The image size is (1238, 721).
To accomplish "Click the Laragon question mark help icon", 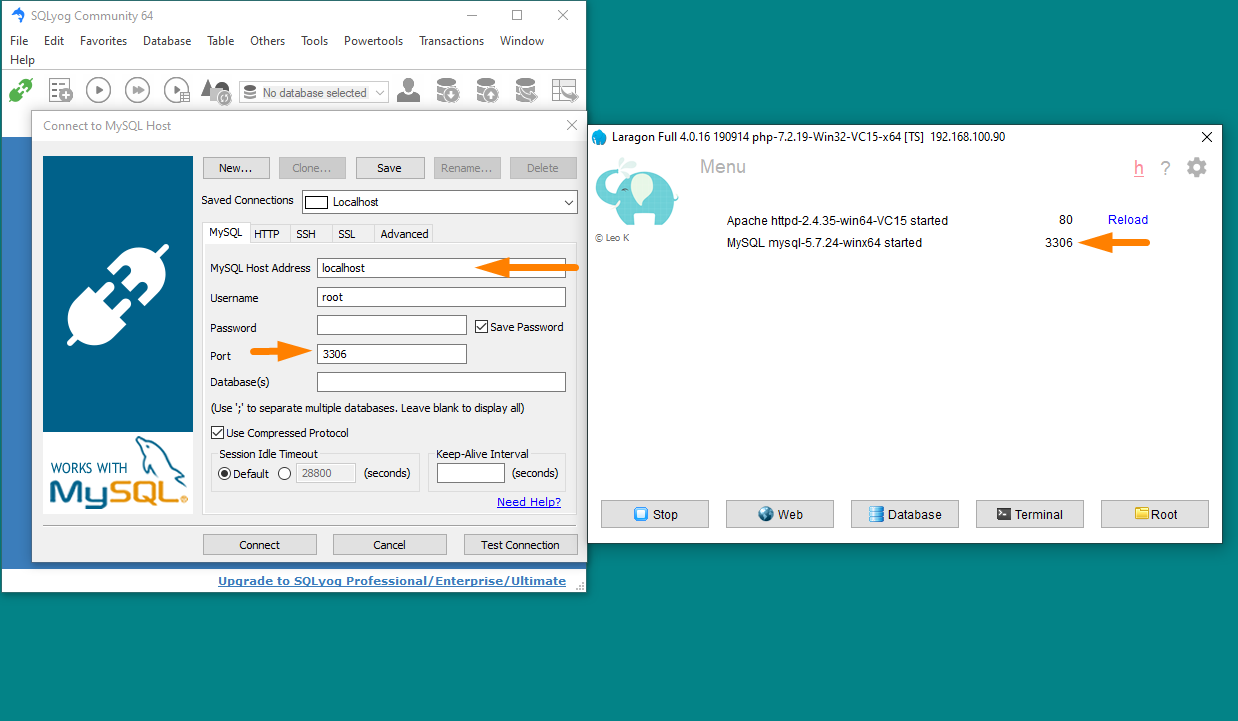I will [x=1165, y=168].
